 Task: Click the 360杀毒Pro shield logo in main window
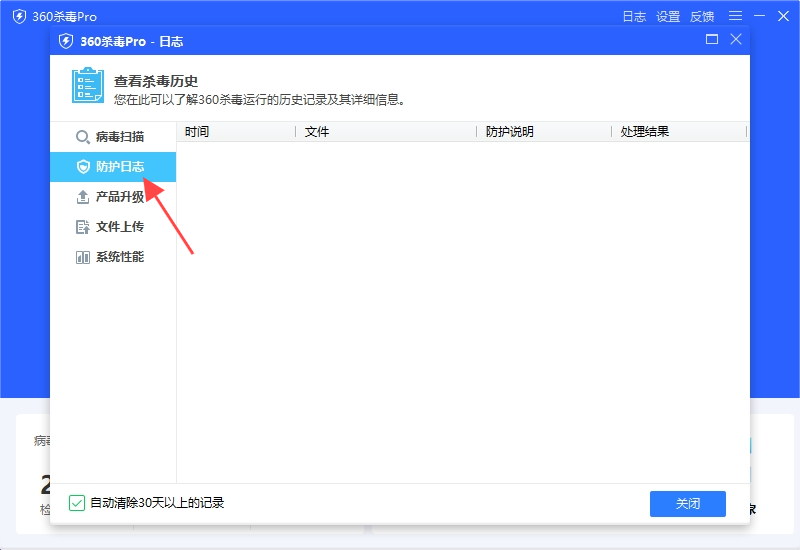pyautogui.click(x=19, y=17)
